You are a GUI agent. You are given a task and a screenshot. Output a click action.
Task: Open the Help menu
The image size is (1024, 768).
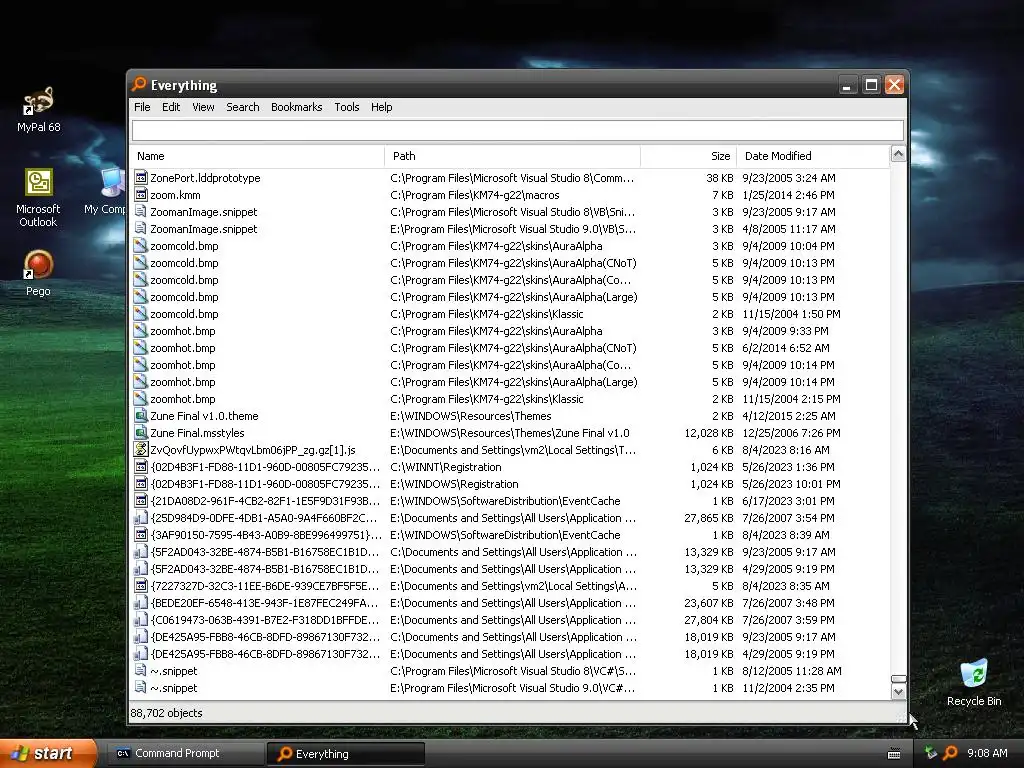[x=381, y=107]
